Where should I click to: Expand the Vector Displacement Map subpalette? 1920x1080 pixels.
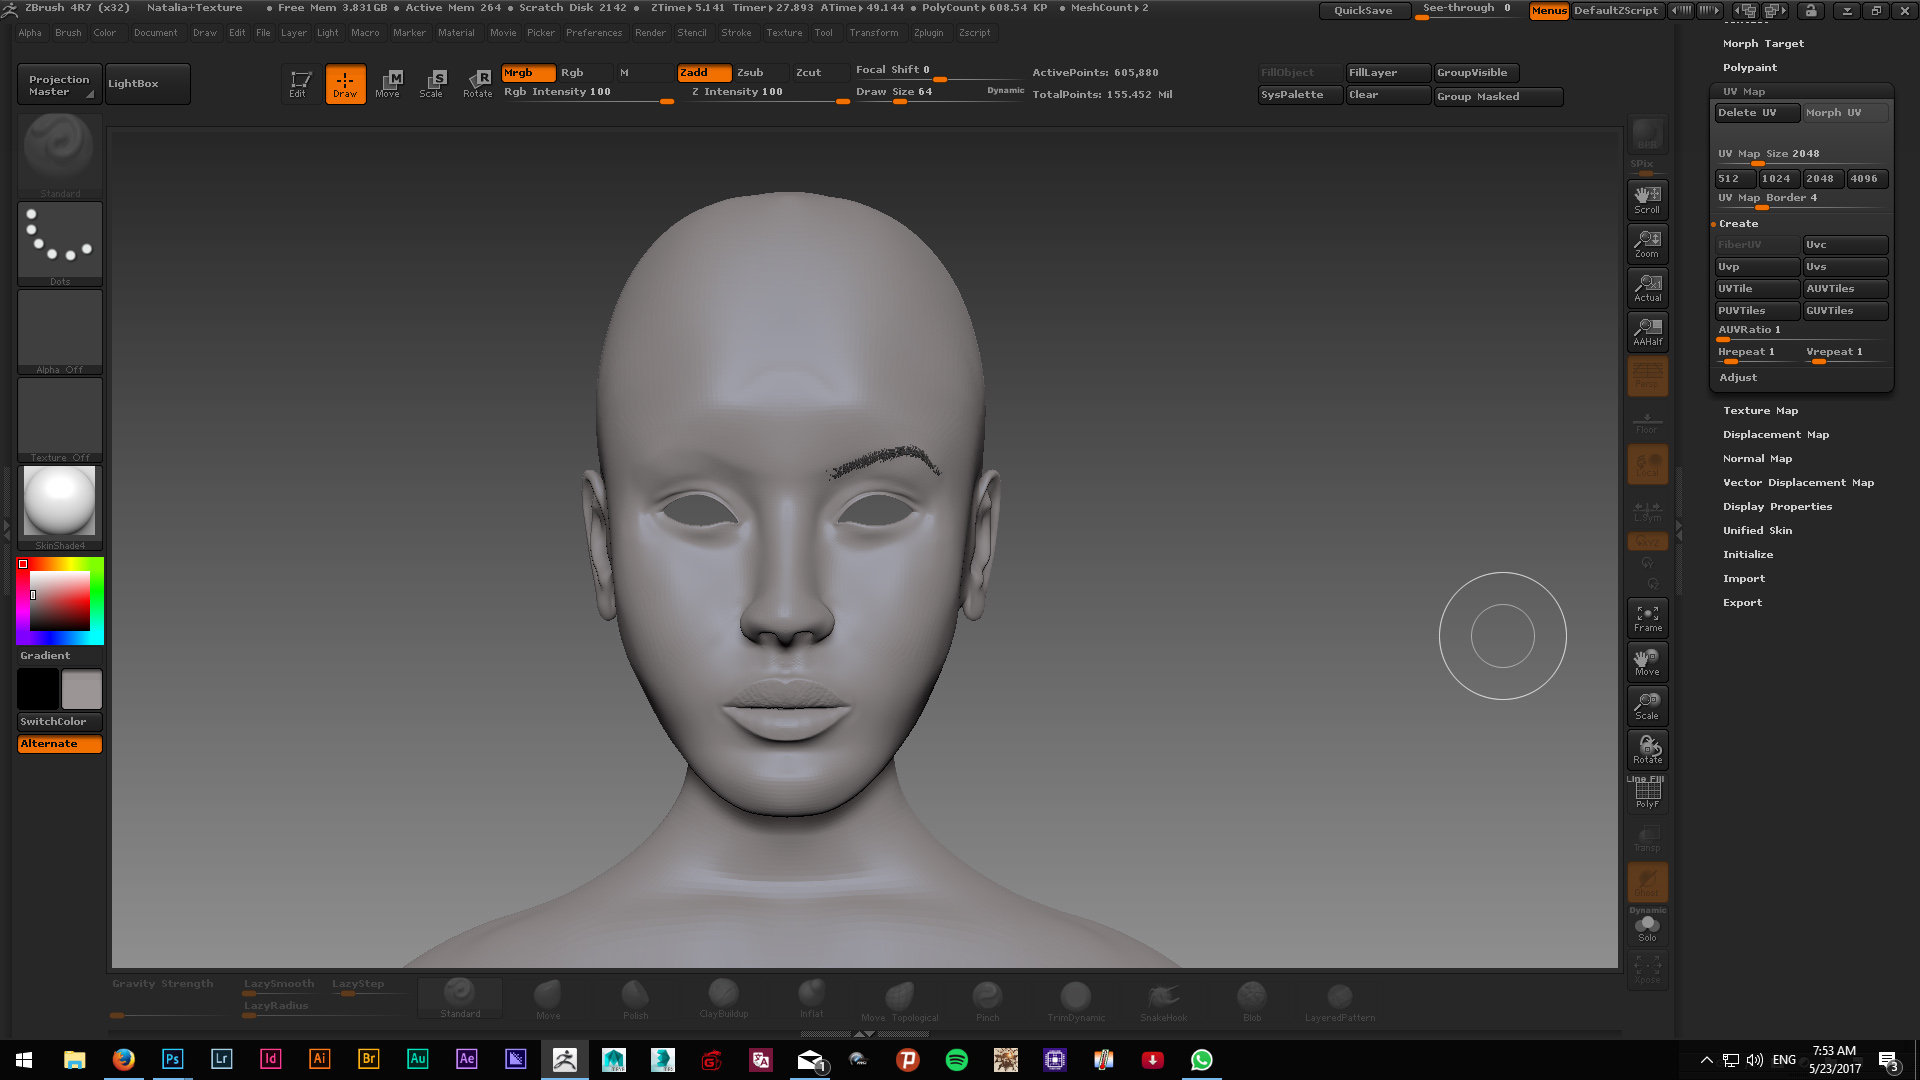coord(1798,483)
